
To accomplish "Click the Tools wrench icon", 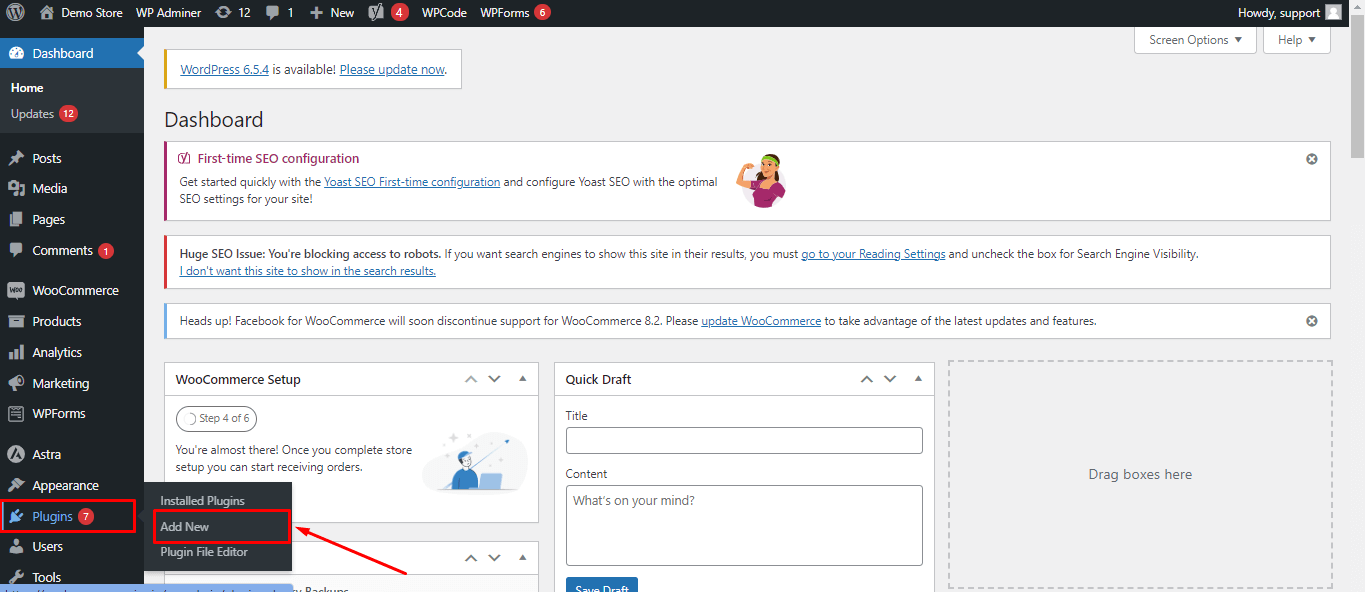I will point(16,577).
